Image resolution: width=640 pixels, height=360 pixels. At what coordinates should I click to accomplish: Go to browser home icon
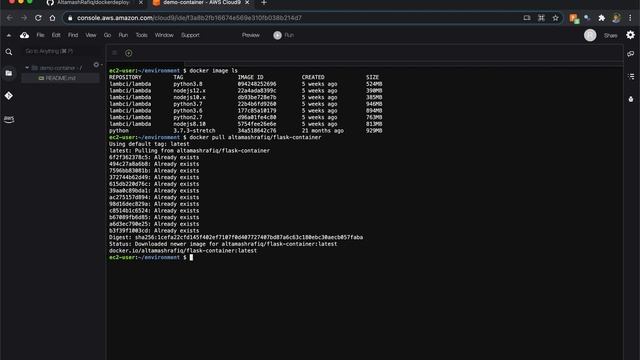[52, 18]
